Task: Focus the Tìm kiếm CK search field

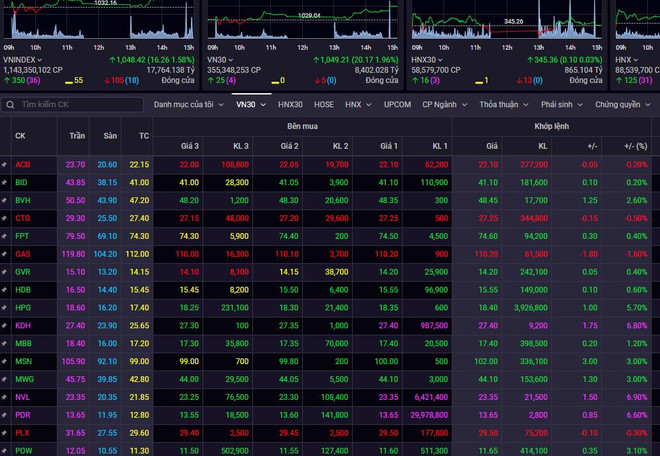Action: click(72, 104)
